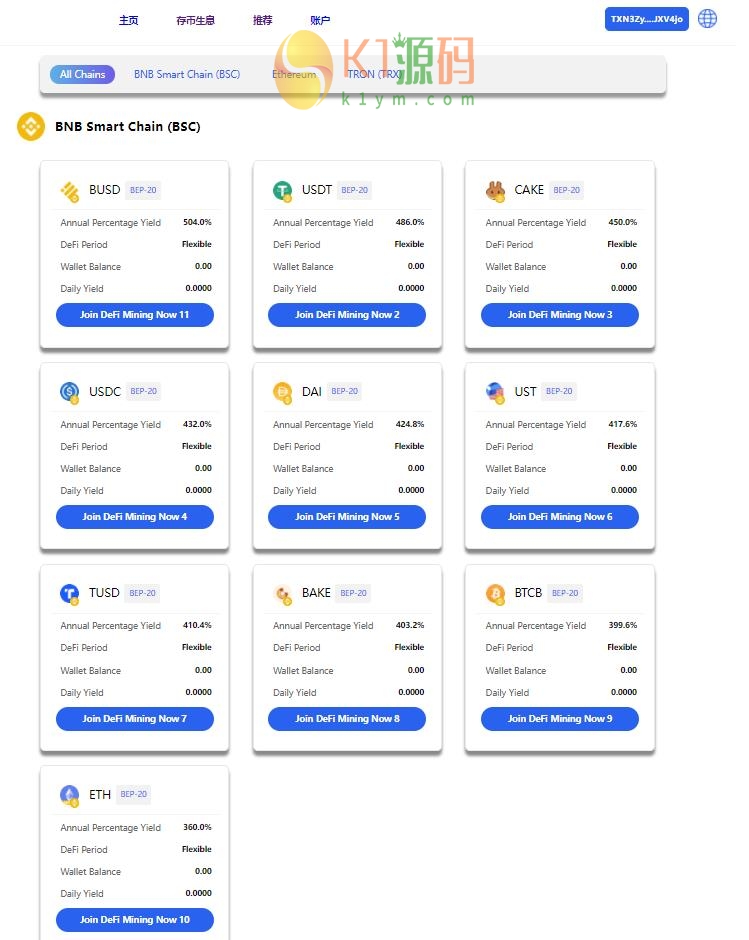Click the USDT Tether coin icon

click(x=282, y=190)
